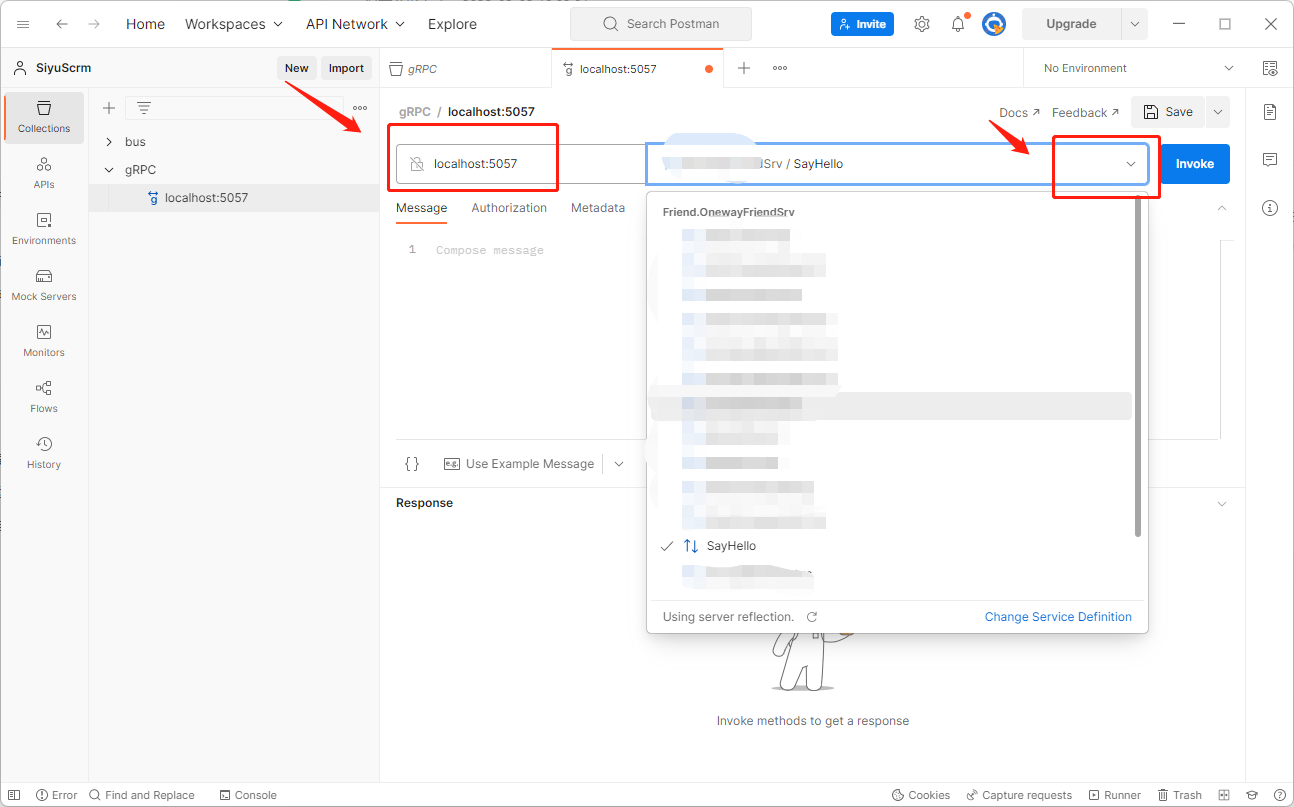Open the Bootcamp graduation cap icon
Image resolution: width=1294 pixels, height=807 pixels.
click(1251, 795)
